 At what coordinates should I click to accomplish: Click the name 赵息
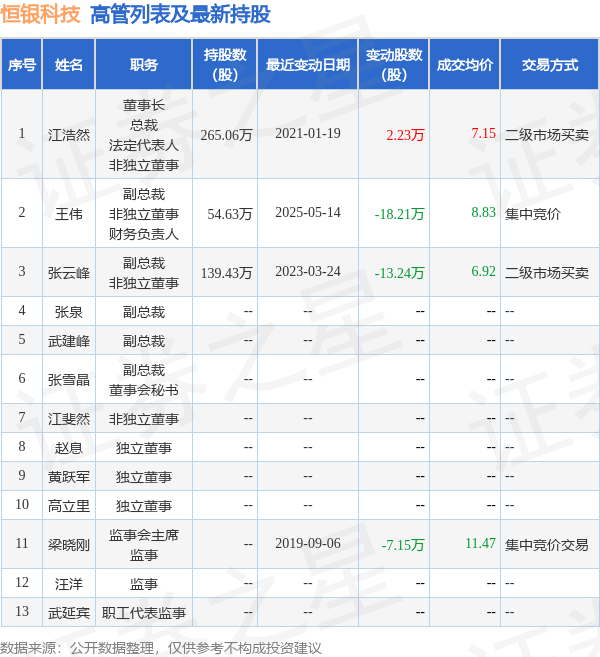click(x=69, y=448)
